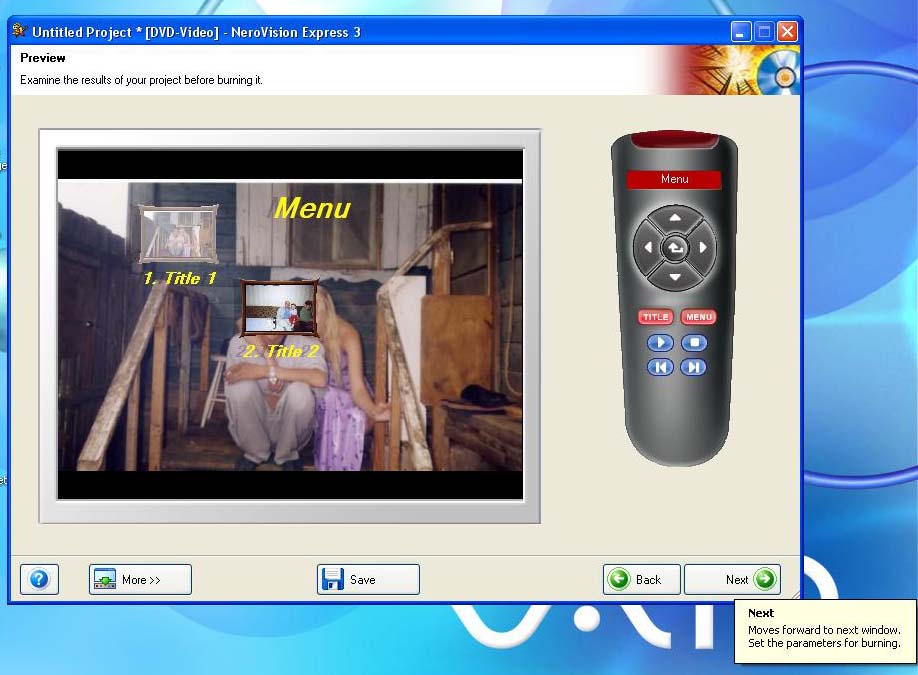The width and height of the screenshot is (918, 675).
Task: Open the help question mark button
Action: [39, 580]
